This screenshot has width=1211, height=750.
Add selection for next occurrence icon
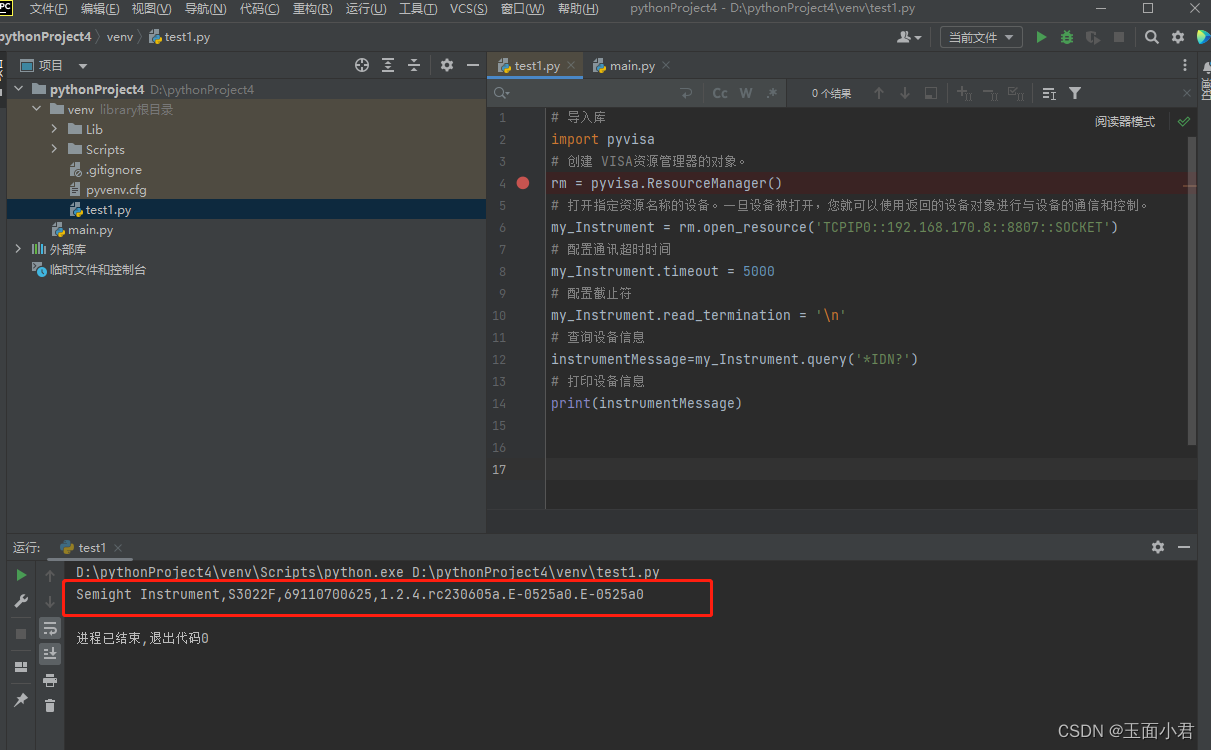coord(965,93)
